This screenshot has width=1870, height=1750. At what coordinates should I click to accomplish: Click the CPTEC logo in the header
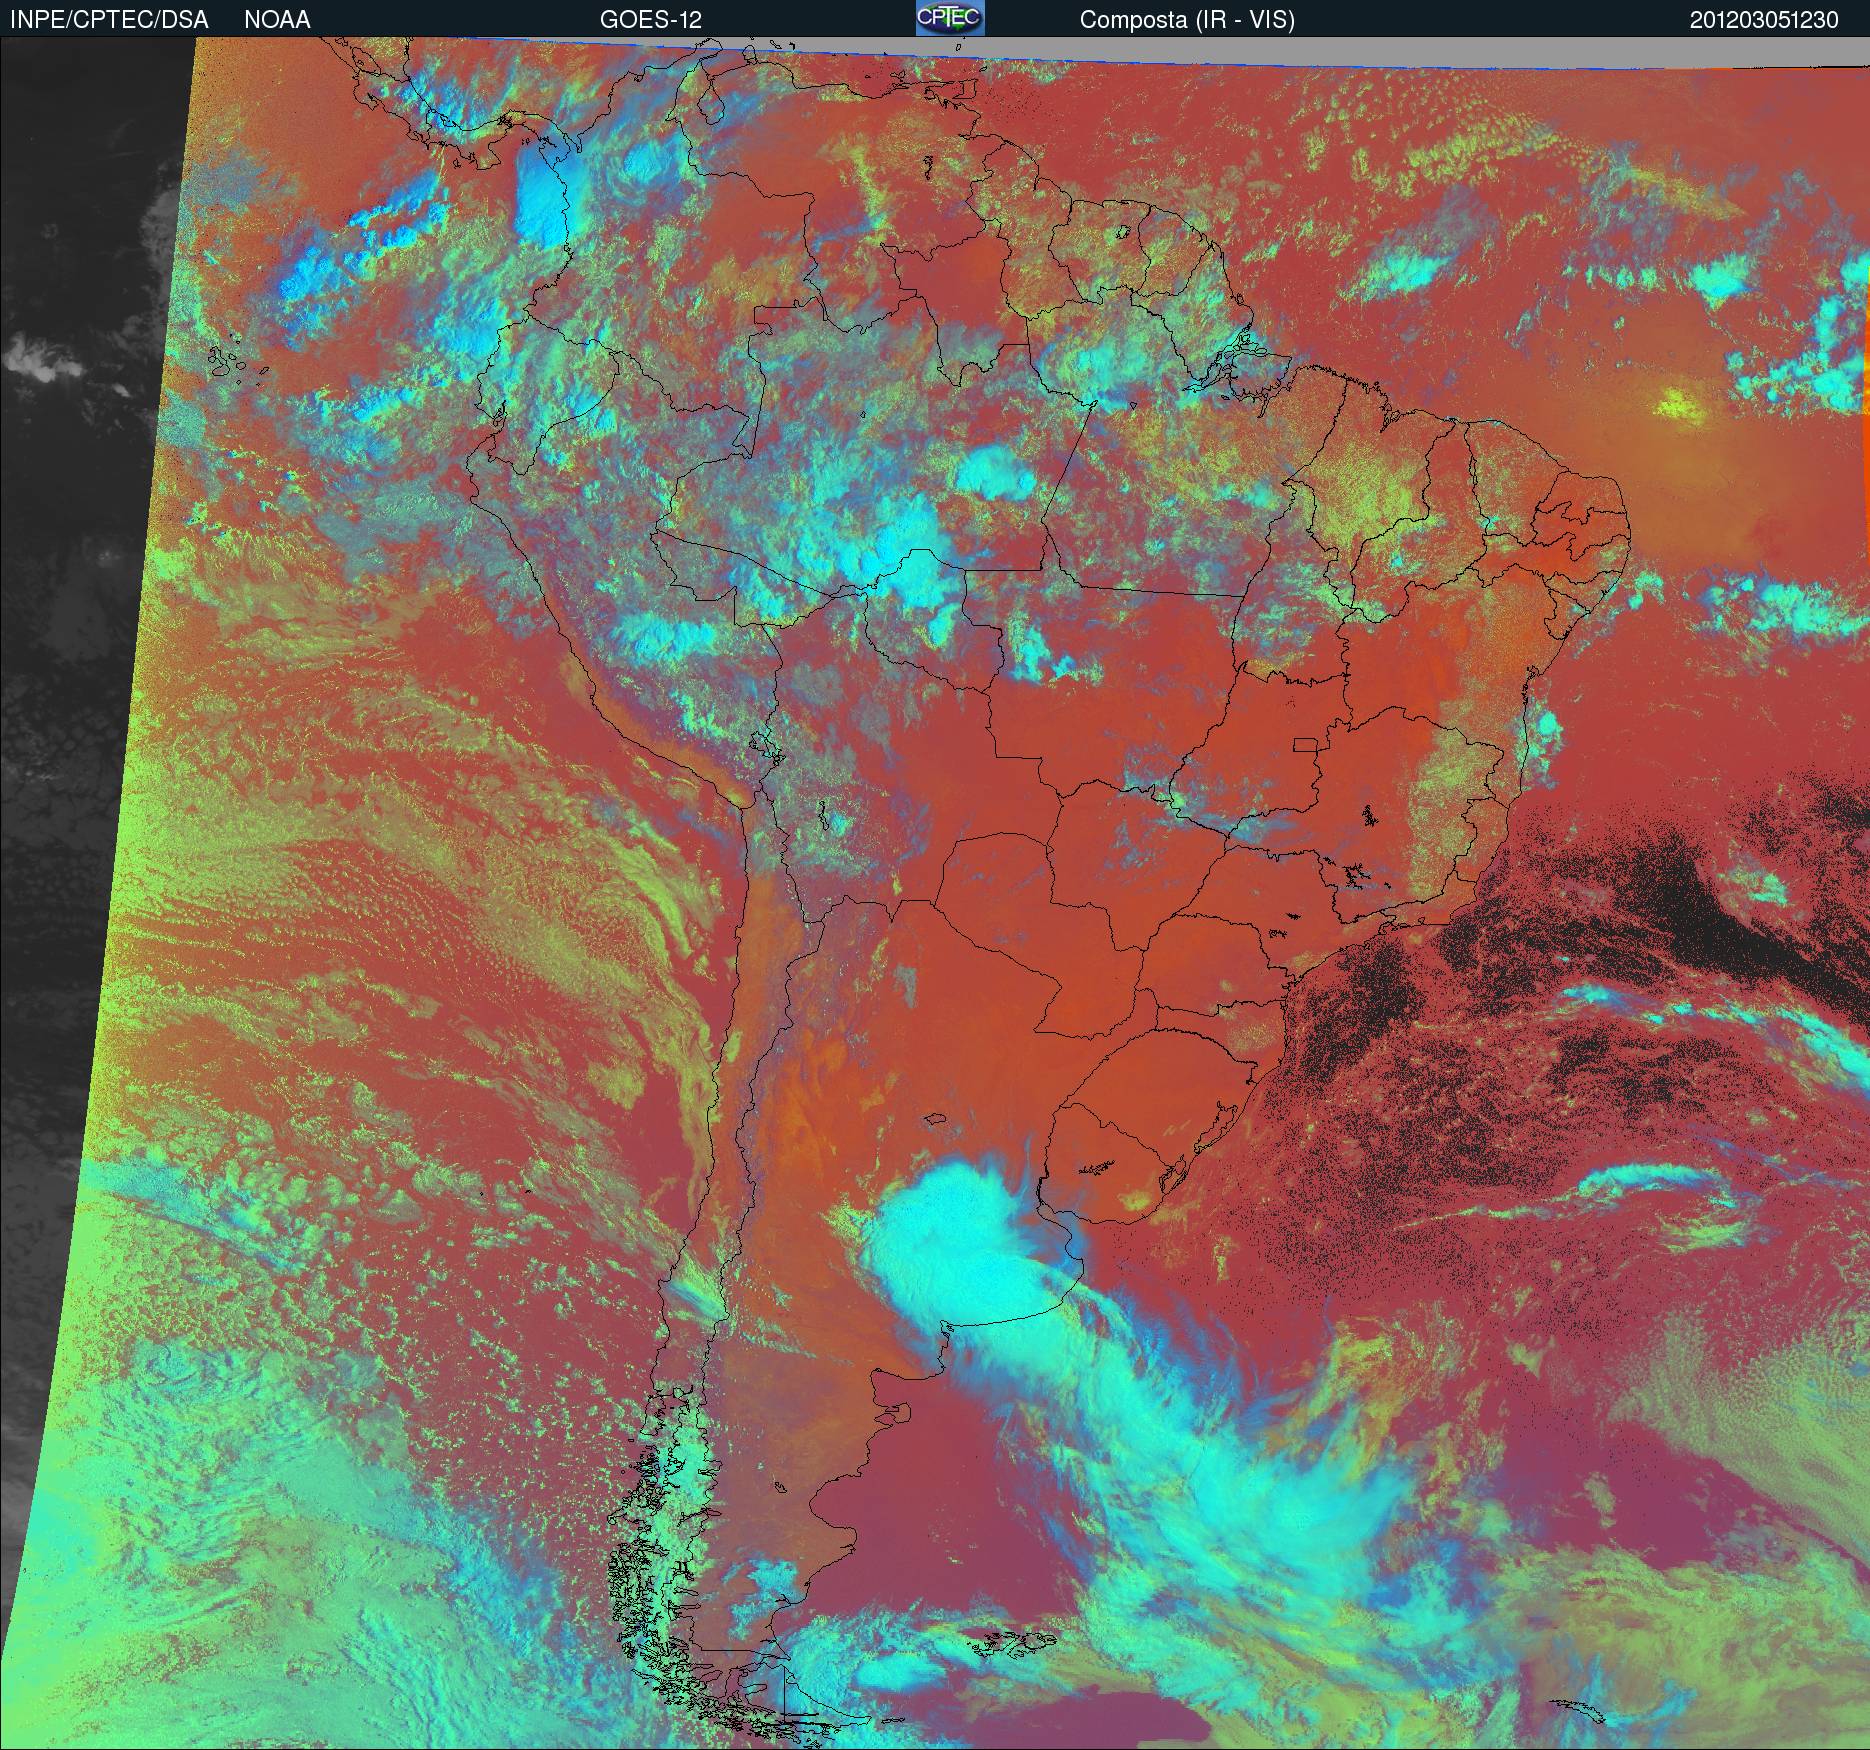pyautogui.click(x=950, y=18)
